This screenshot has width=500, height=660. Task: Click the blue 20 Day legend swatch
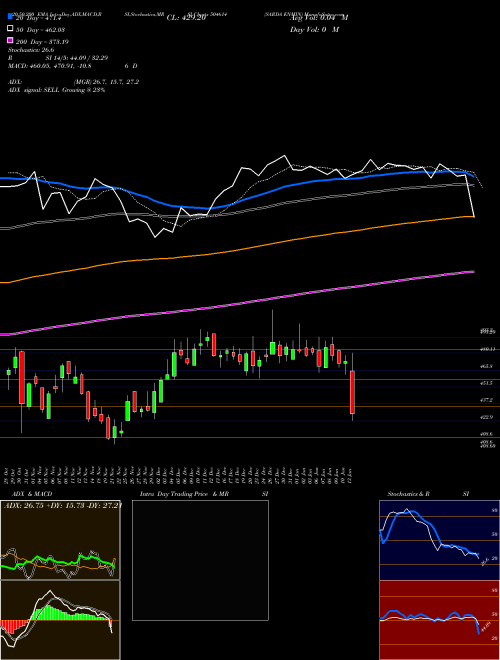point(10,17)
